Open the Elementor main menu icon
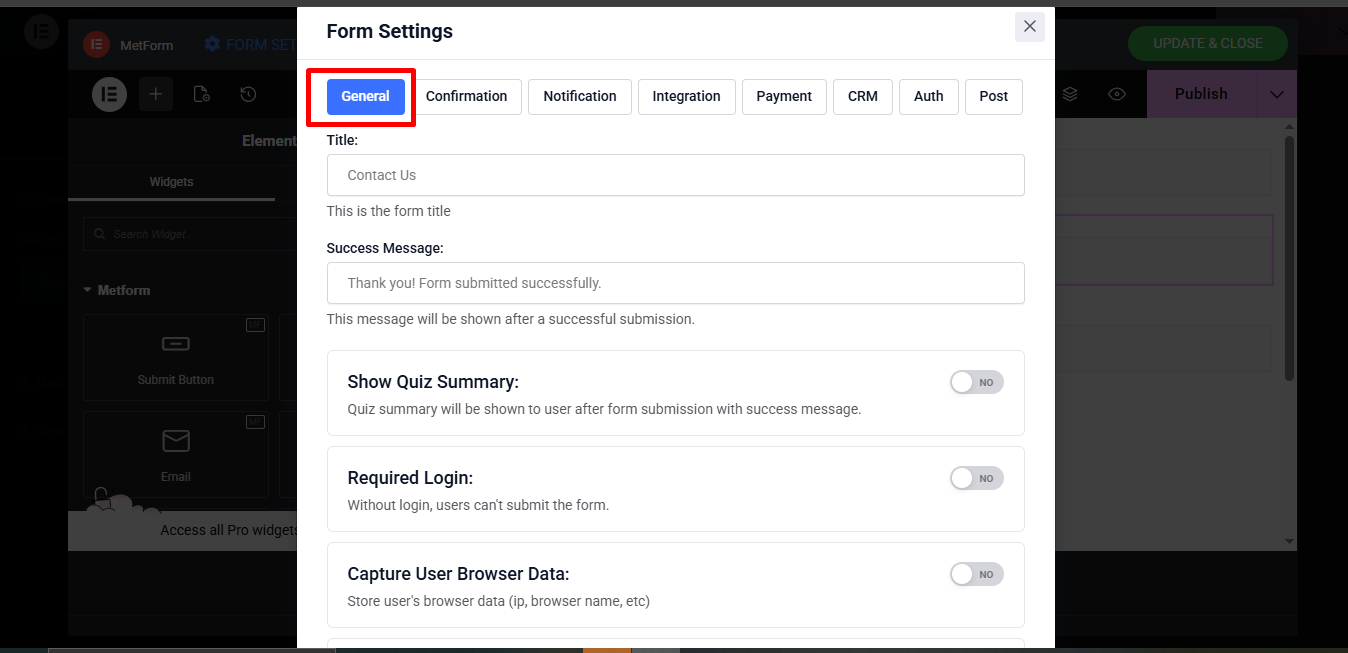1348x653 pixels. coord(109,93)
